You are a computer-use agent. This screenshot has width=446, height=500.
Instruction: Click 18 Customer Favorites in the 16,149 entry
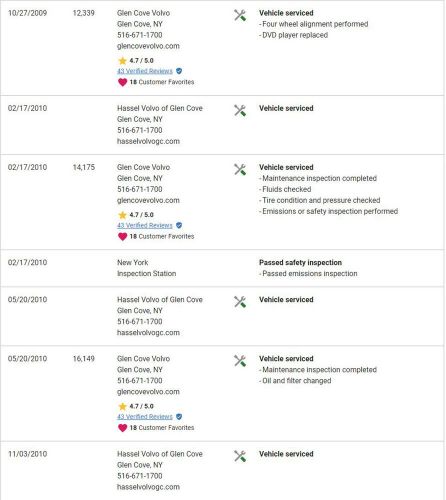point(162,428)
